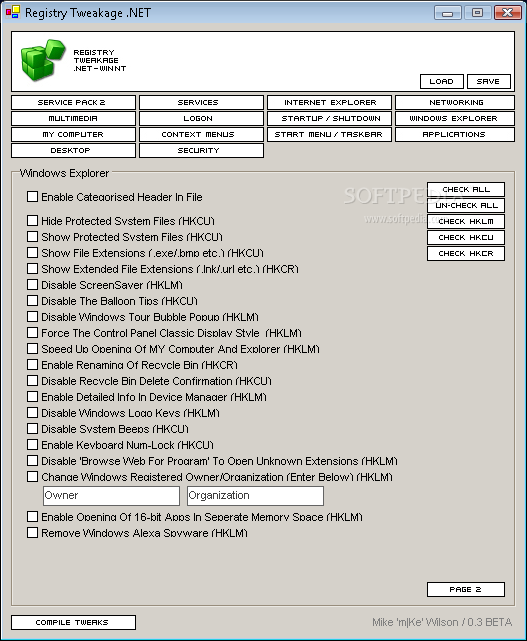Enable Speed Up Opening Of My Computer
This screenshot has width=527, height=641.
[x=32, y=348]
